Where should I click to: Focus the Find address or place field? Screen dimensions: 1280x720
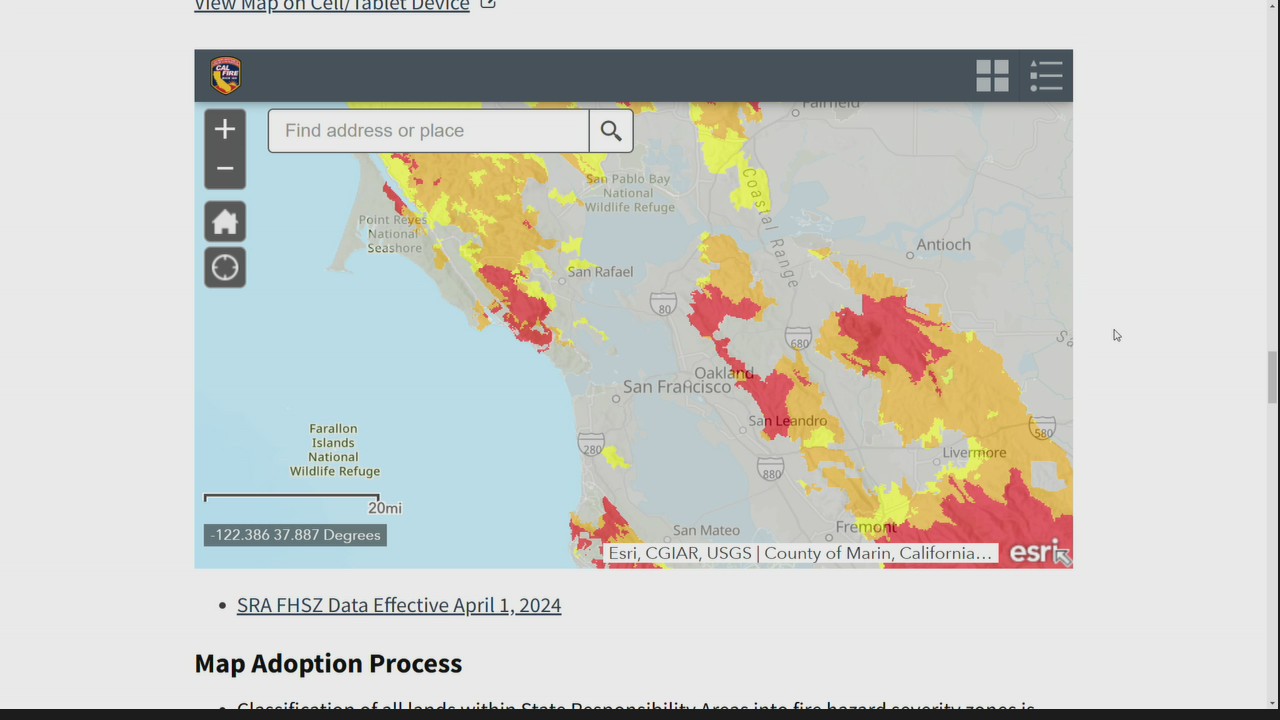429,131
